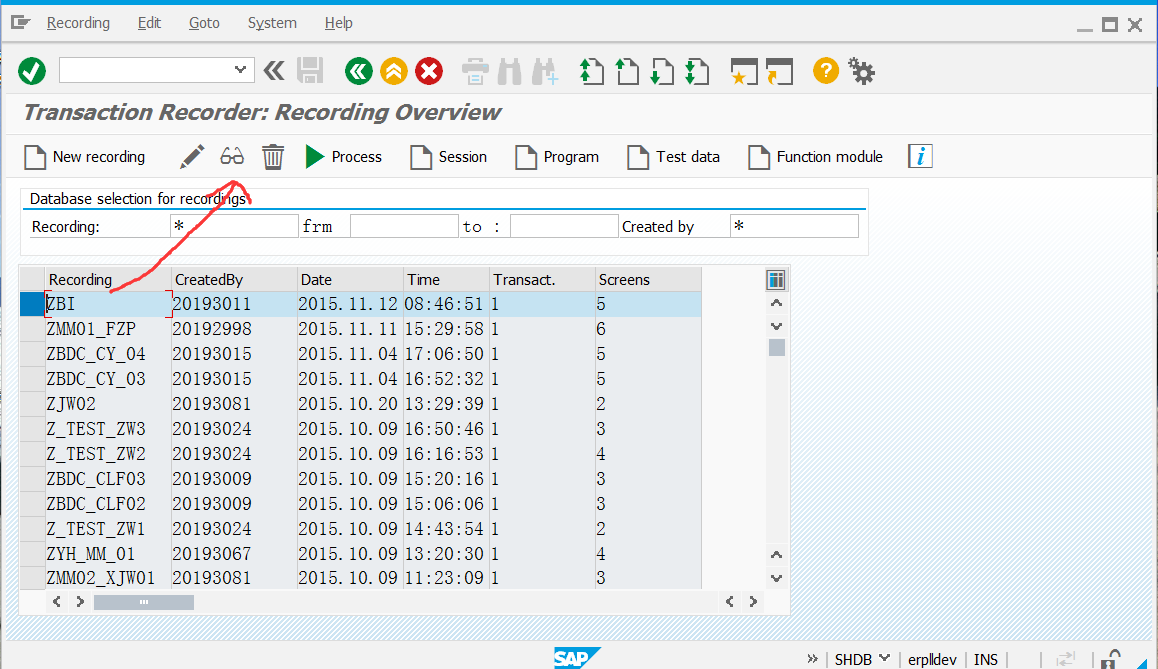Select row selector for ZMM01_FZP recording
The height and width of the screenshot is (669, 1158).
pos(32,329)
